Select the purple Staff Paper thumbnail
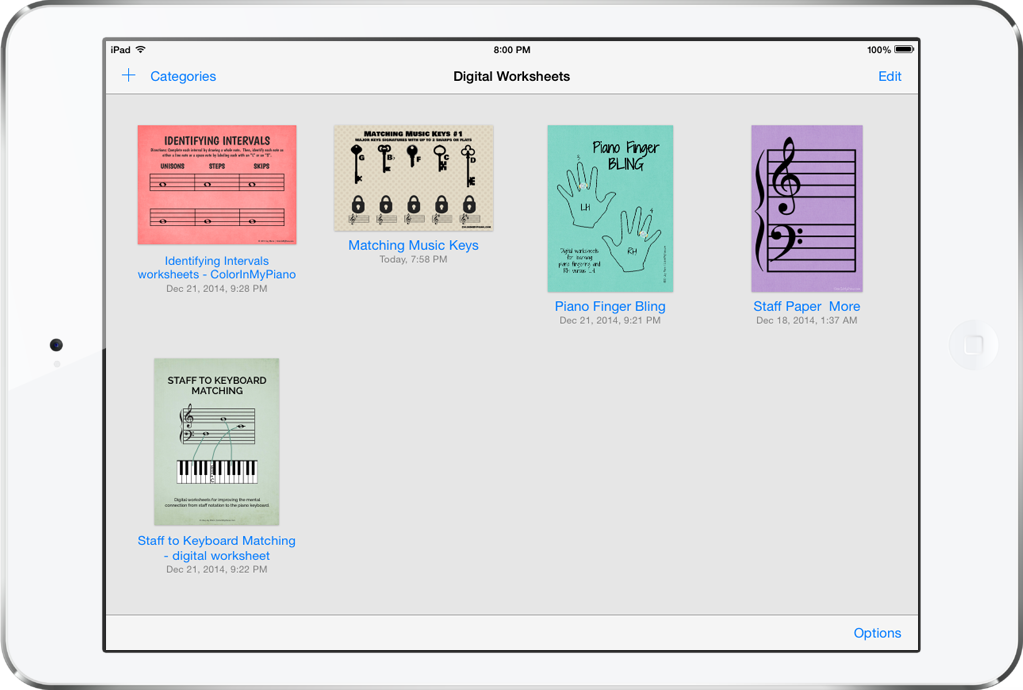Screen dimensions: 1023x690 806,208
